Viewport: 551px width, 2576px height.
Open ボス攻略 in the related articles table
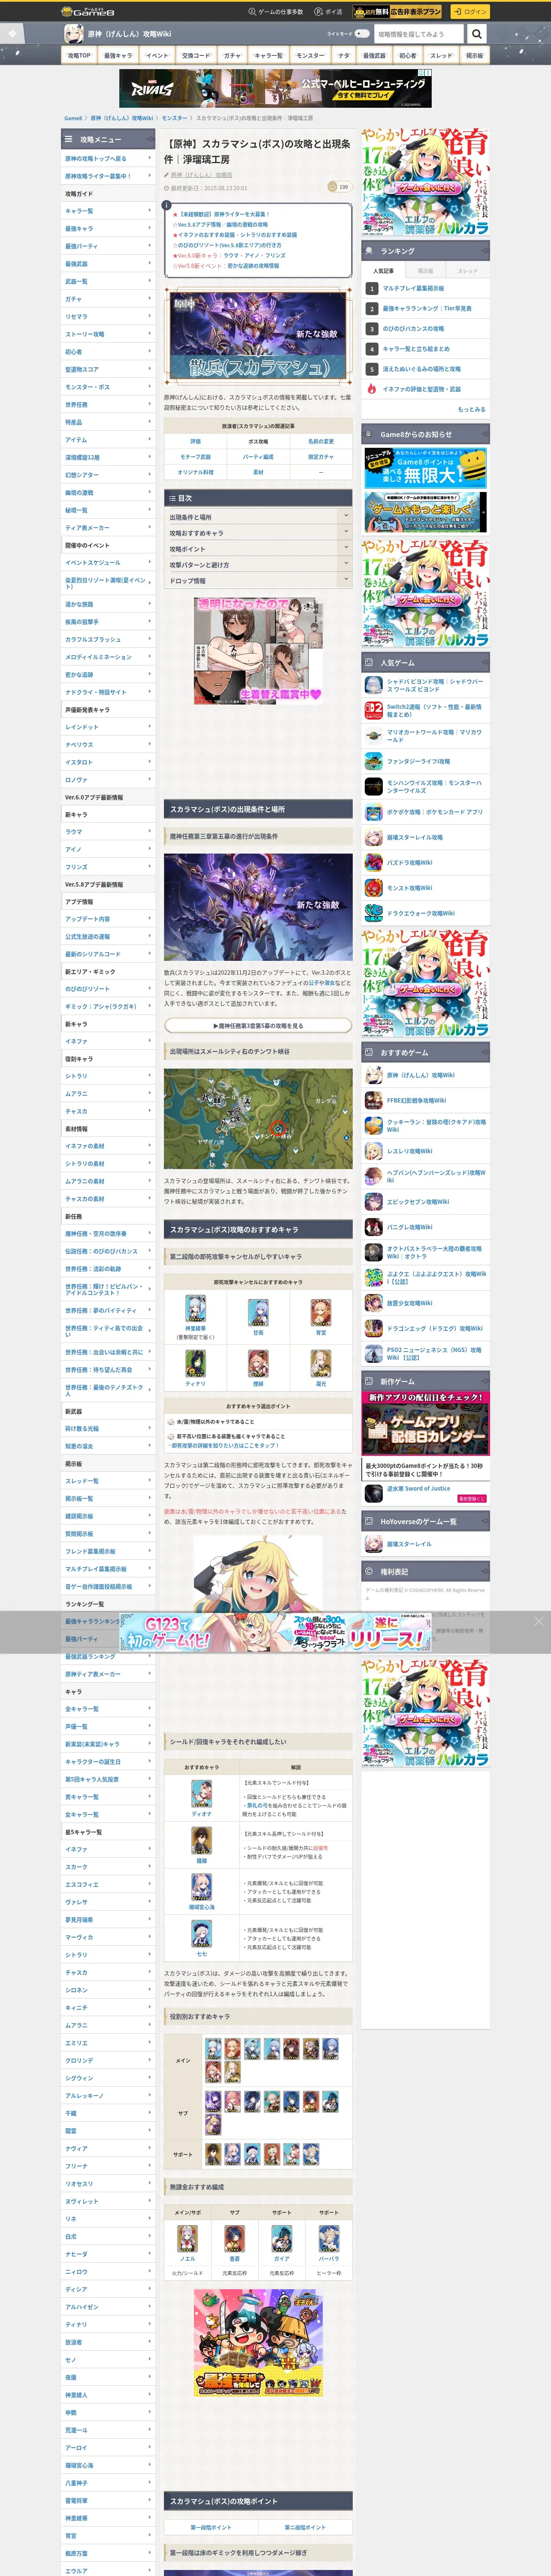[x=258, y=441]
